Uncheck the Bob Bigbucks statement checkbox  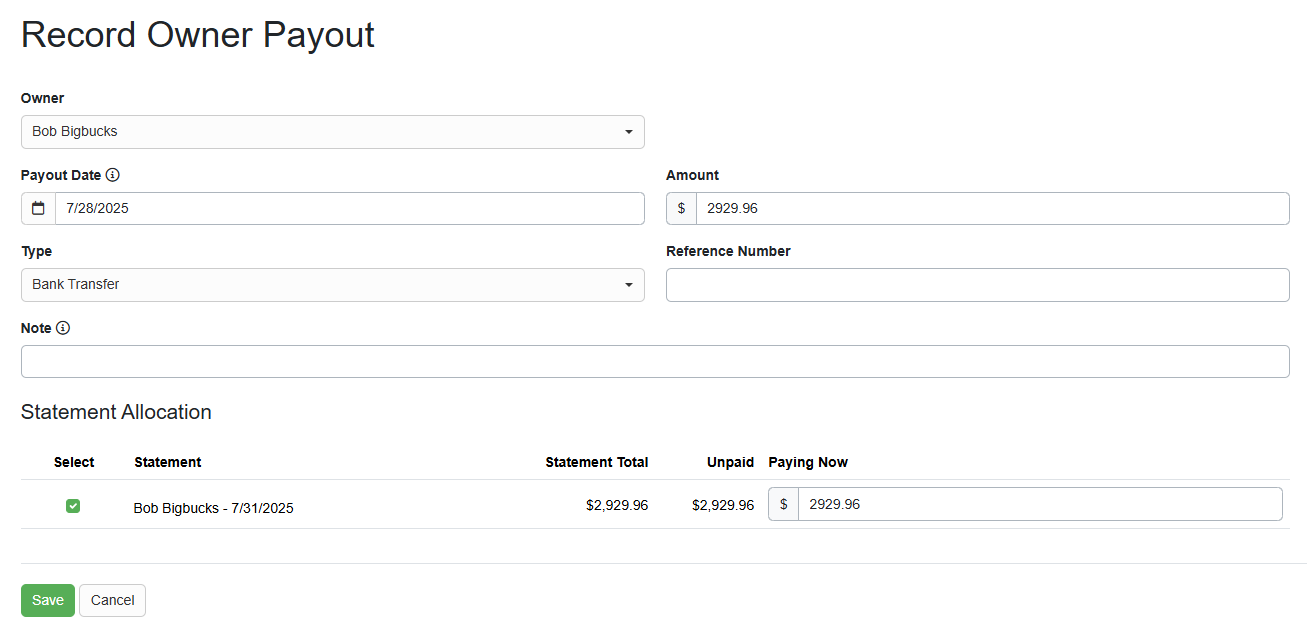point(73,506)
